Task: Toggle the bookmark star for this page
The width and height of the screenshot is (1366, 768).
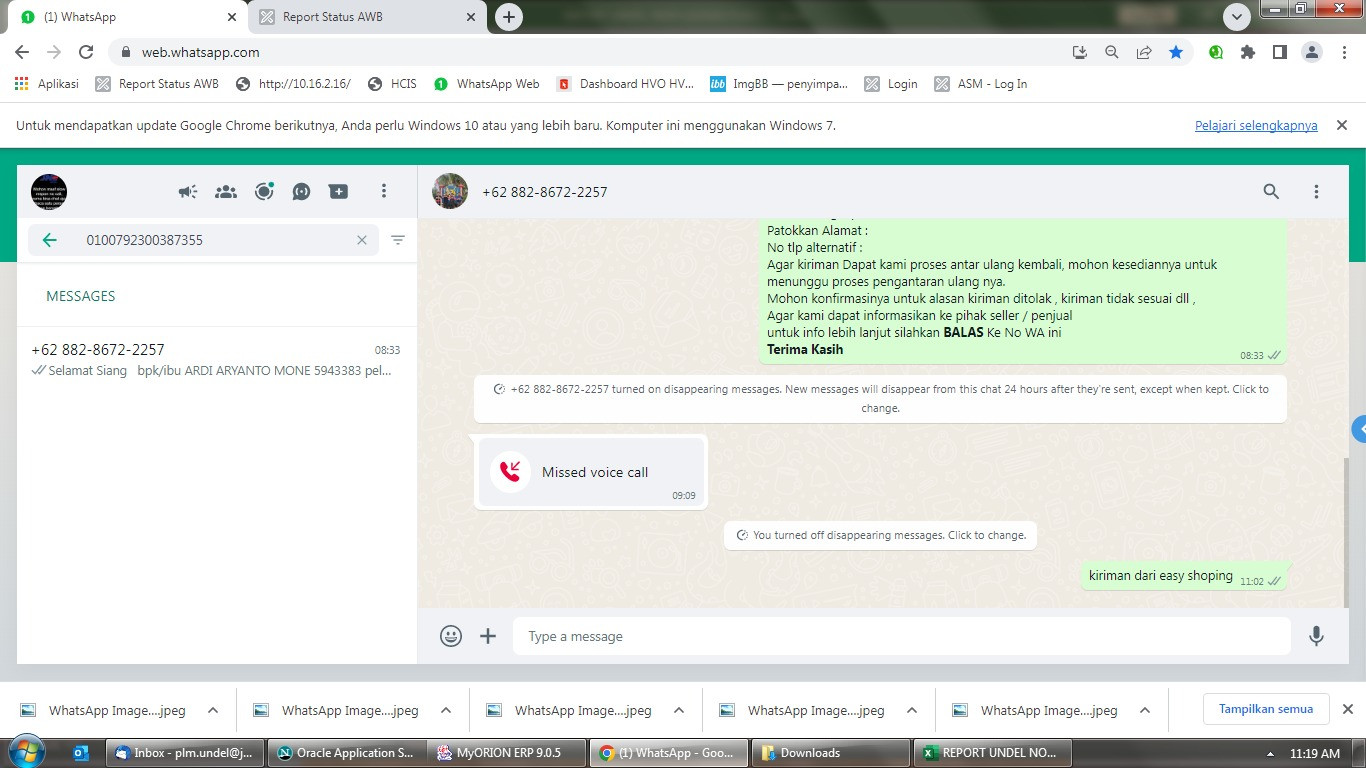Action: point(1176,52)
